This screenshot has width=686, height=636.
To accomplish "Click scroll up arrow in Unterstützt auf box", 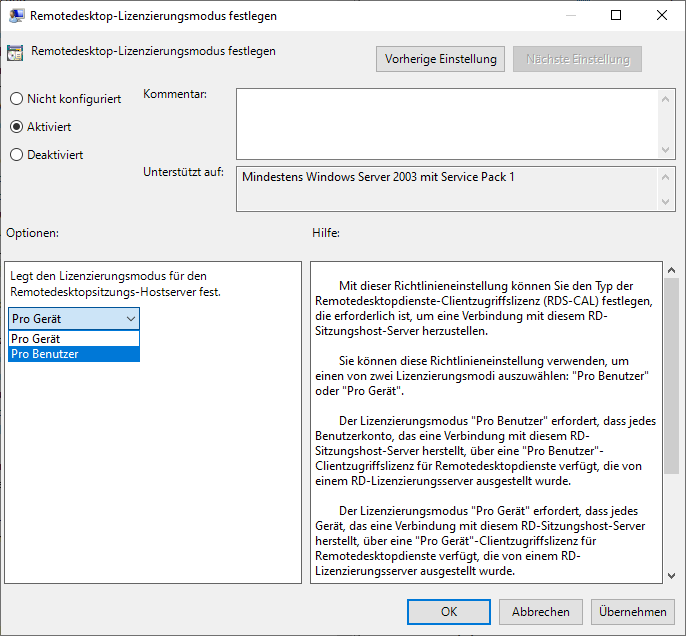I will pyautogui.click(x=667, y=177).
